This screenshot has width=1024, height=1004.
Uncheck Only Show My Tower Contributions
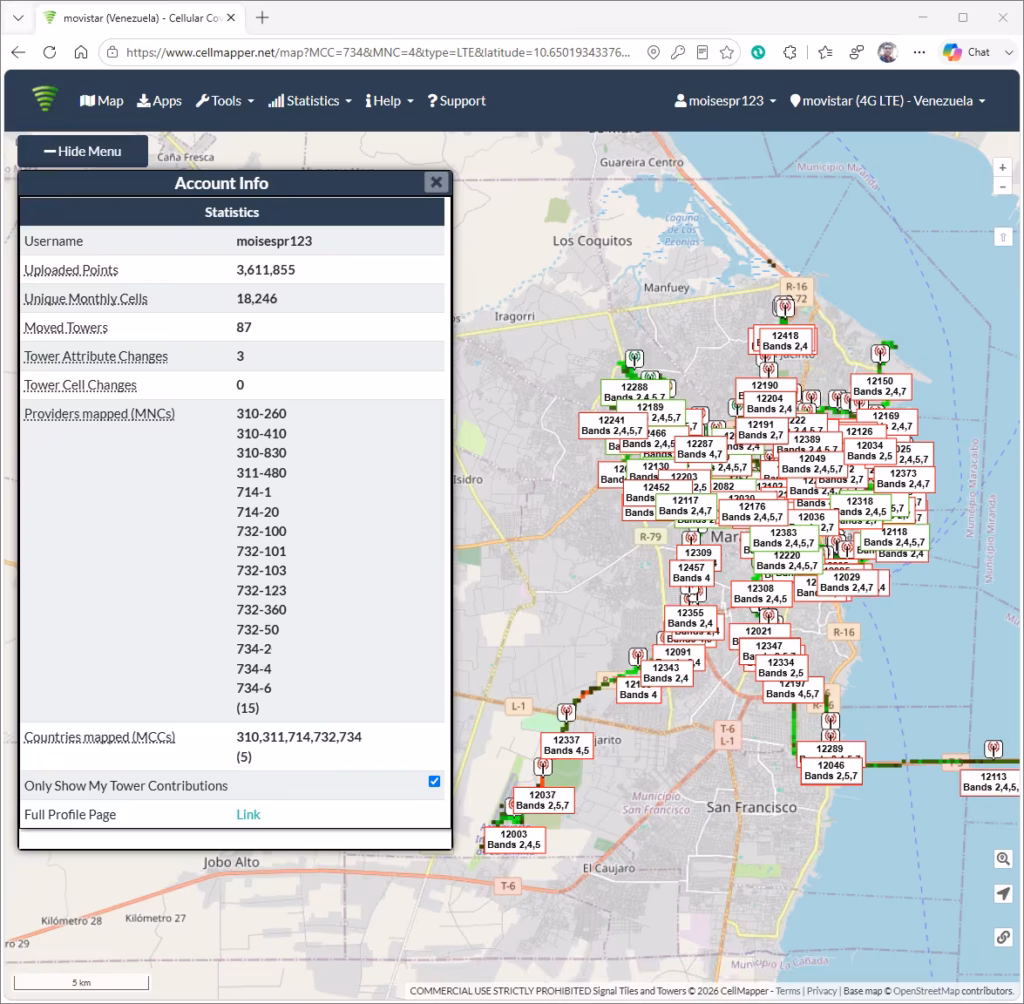(x=434, y=781)
